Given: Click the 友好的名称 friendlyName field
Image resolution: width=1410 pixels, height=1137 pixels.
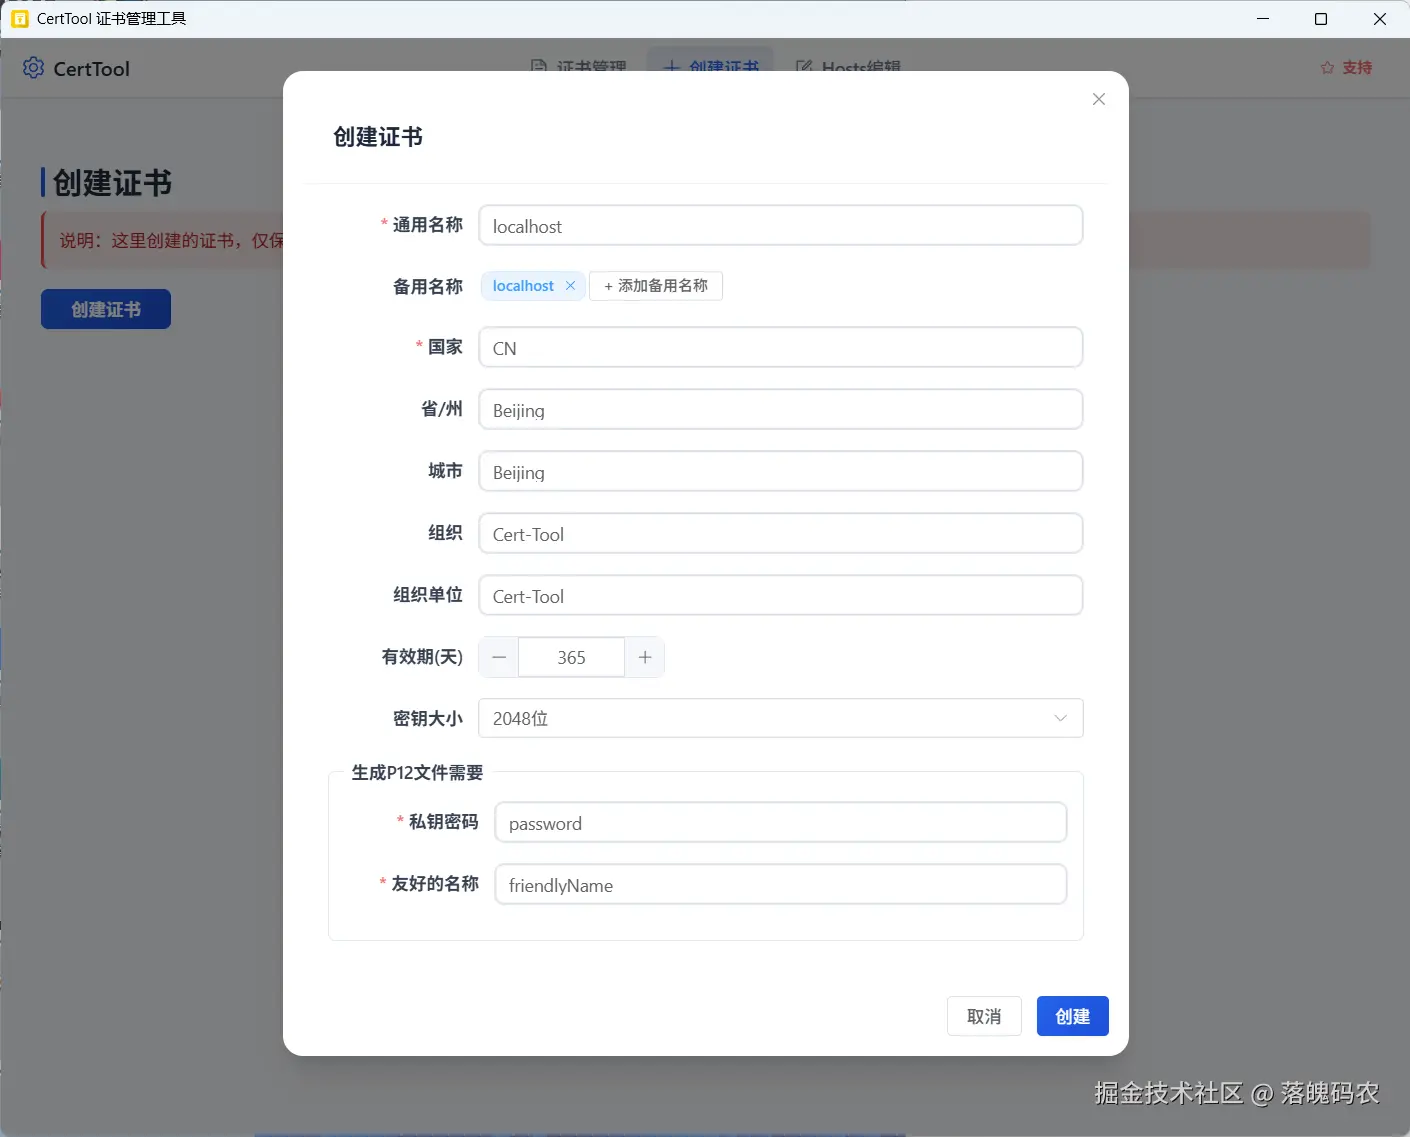Looking at the screenshot, I should 781,885.
